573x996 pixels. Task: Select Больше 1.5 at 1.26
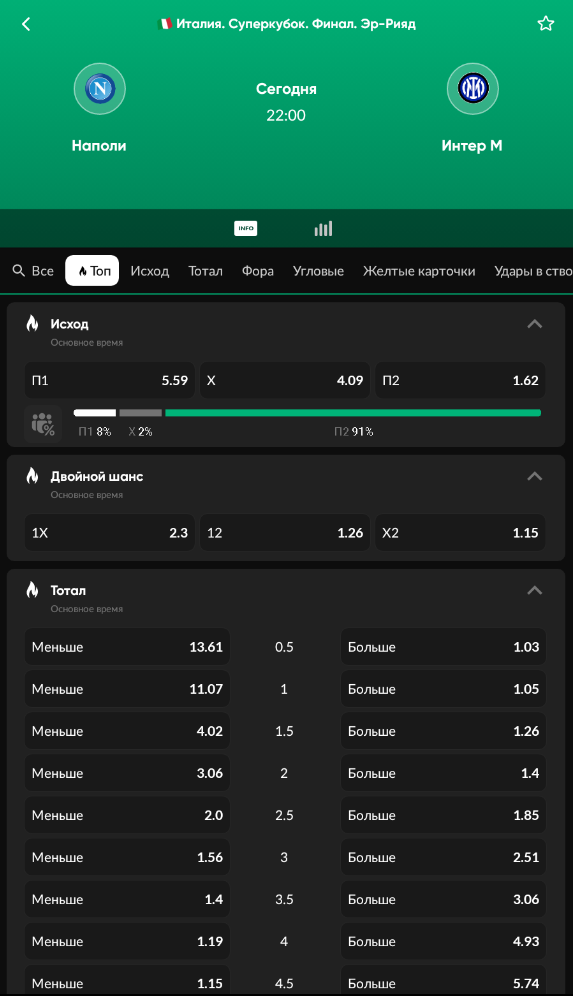point(443,731)
